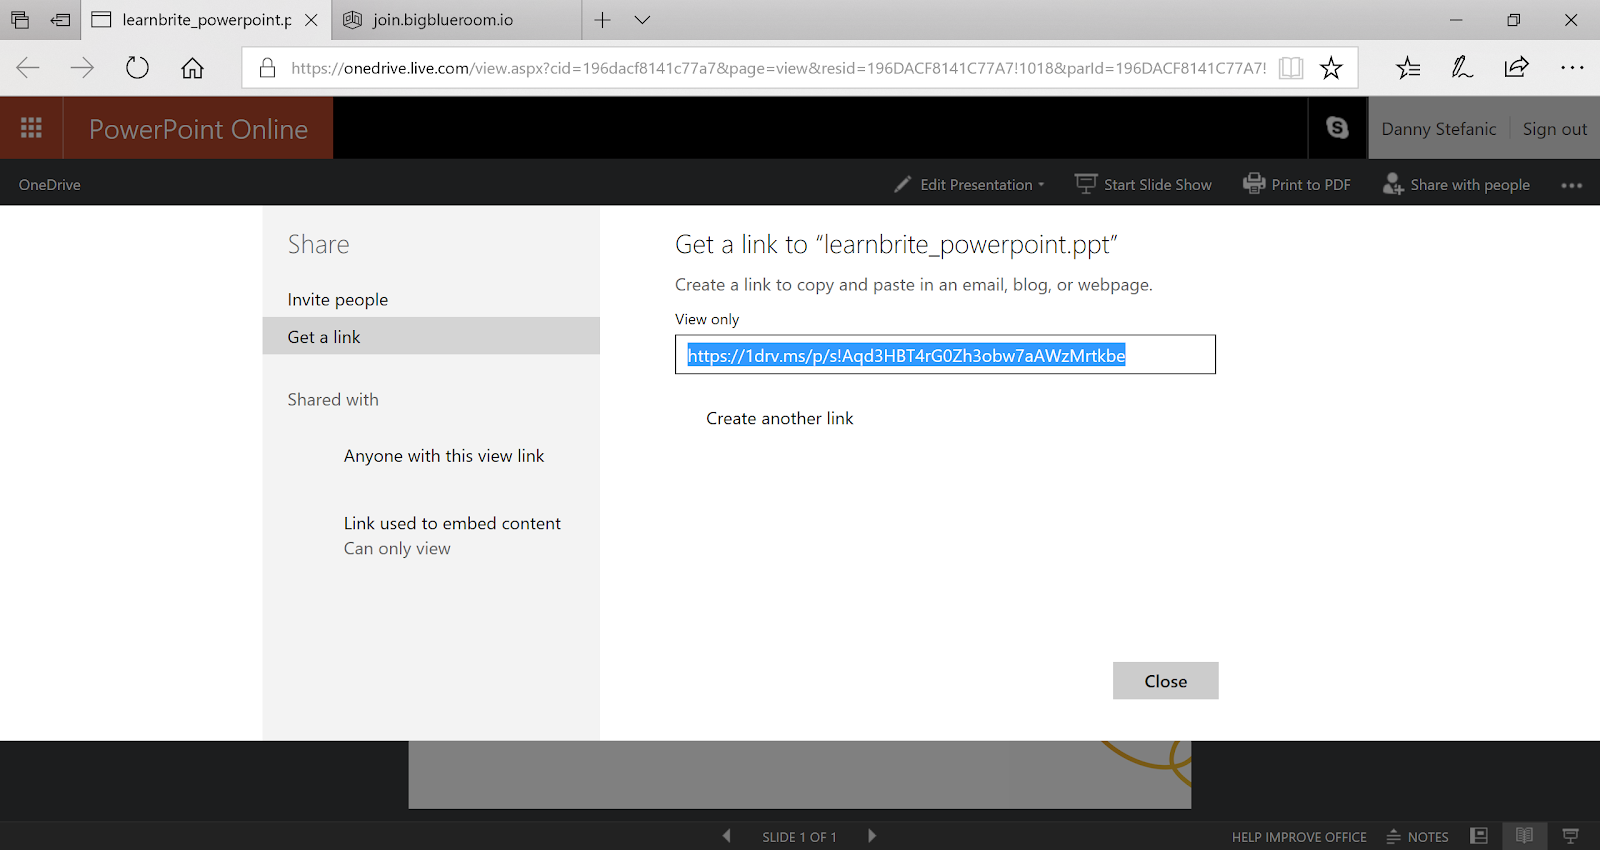Click the Shared with label
Screen dimensions: 1600x850
click(x=333, y=399)
